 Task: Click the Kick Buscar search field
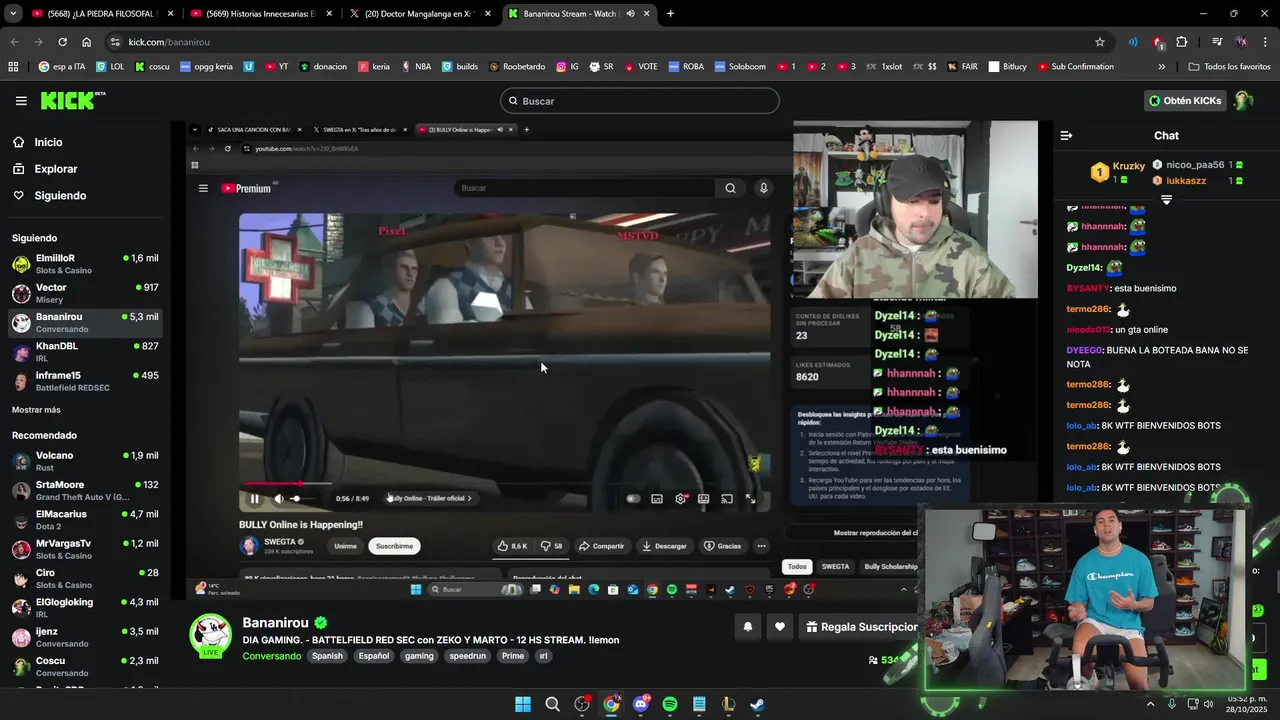click(640, 101)
